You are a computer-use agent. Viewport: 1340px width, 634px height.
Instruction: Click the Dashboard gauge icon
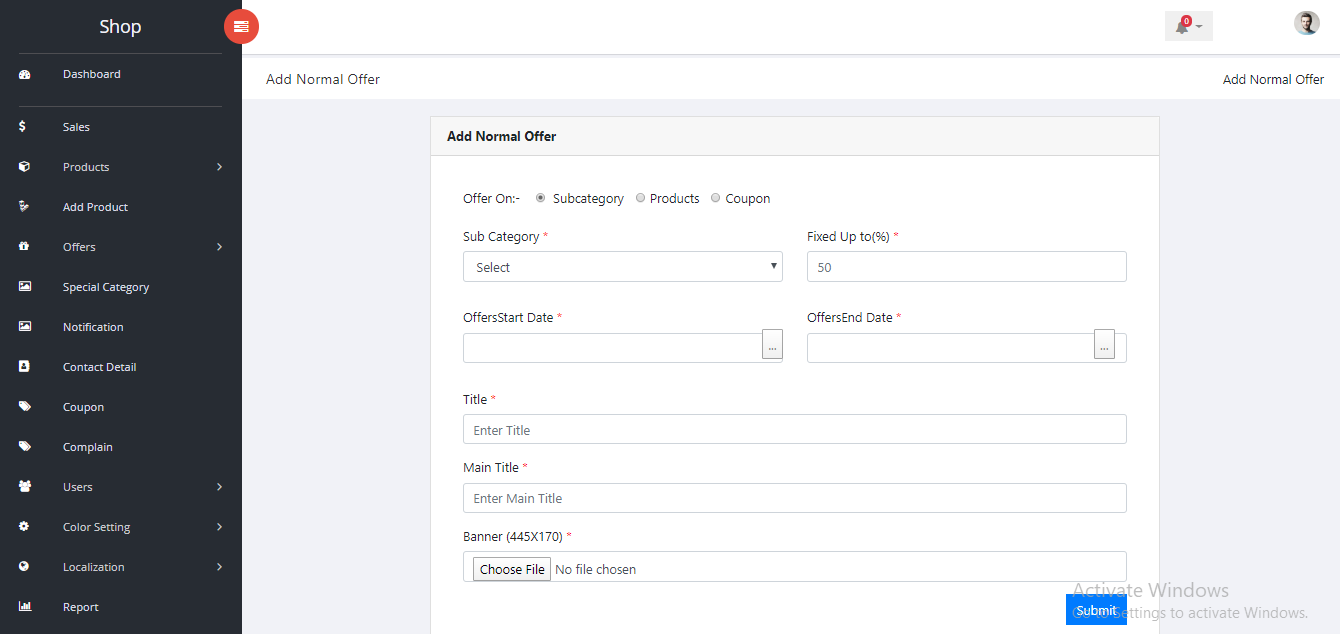[25, 75]
